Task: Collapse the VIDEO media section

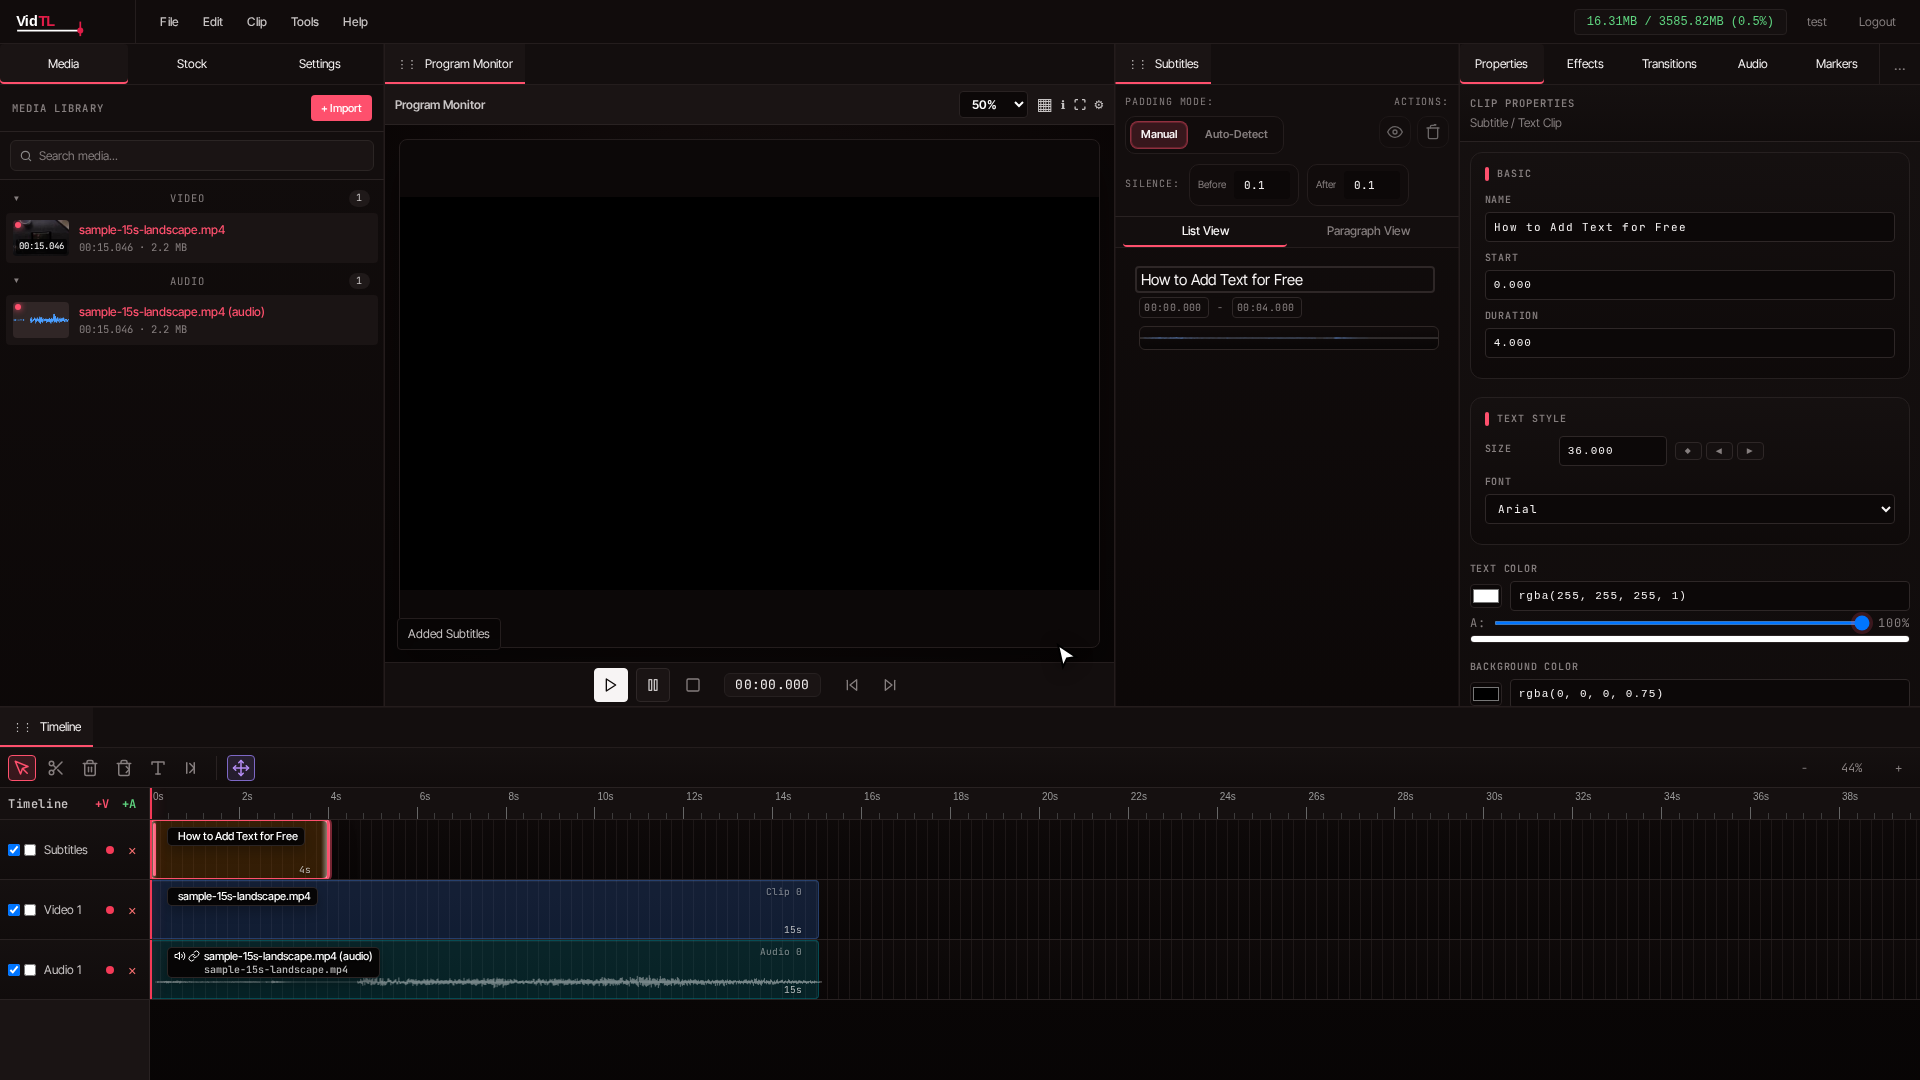Action: point(16,198)
